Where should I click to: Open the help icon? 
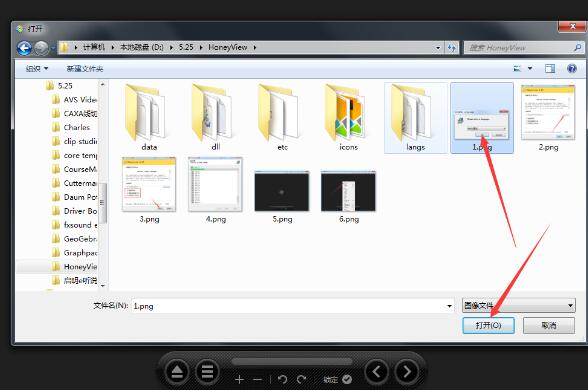(572, 68)
